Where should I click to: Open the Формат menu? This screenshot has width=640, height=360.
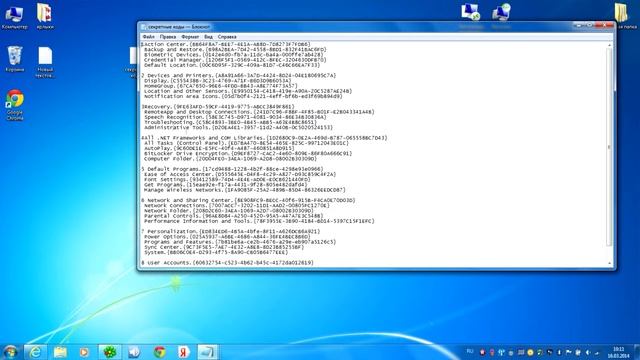click(190, 37)
